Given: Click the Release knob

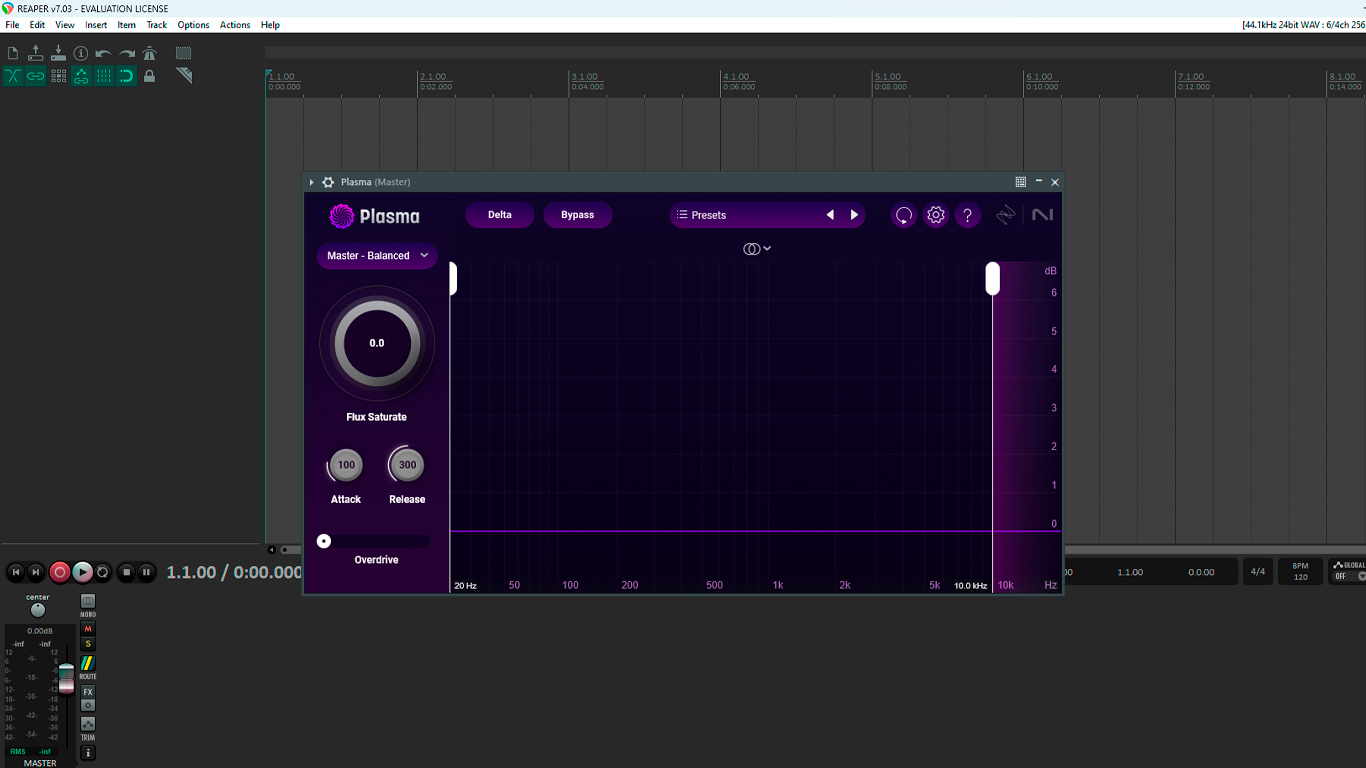Looking at the screenshot, I should pos(407,465).
